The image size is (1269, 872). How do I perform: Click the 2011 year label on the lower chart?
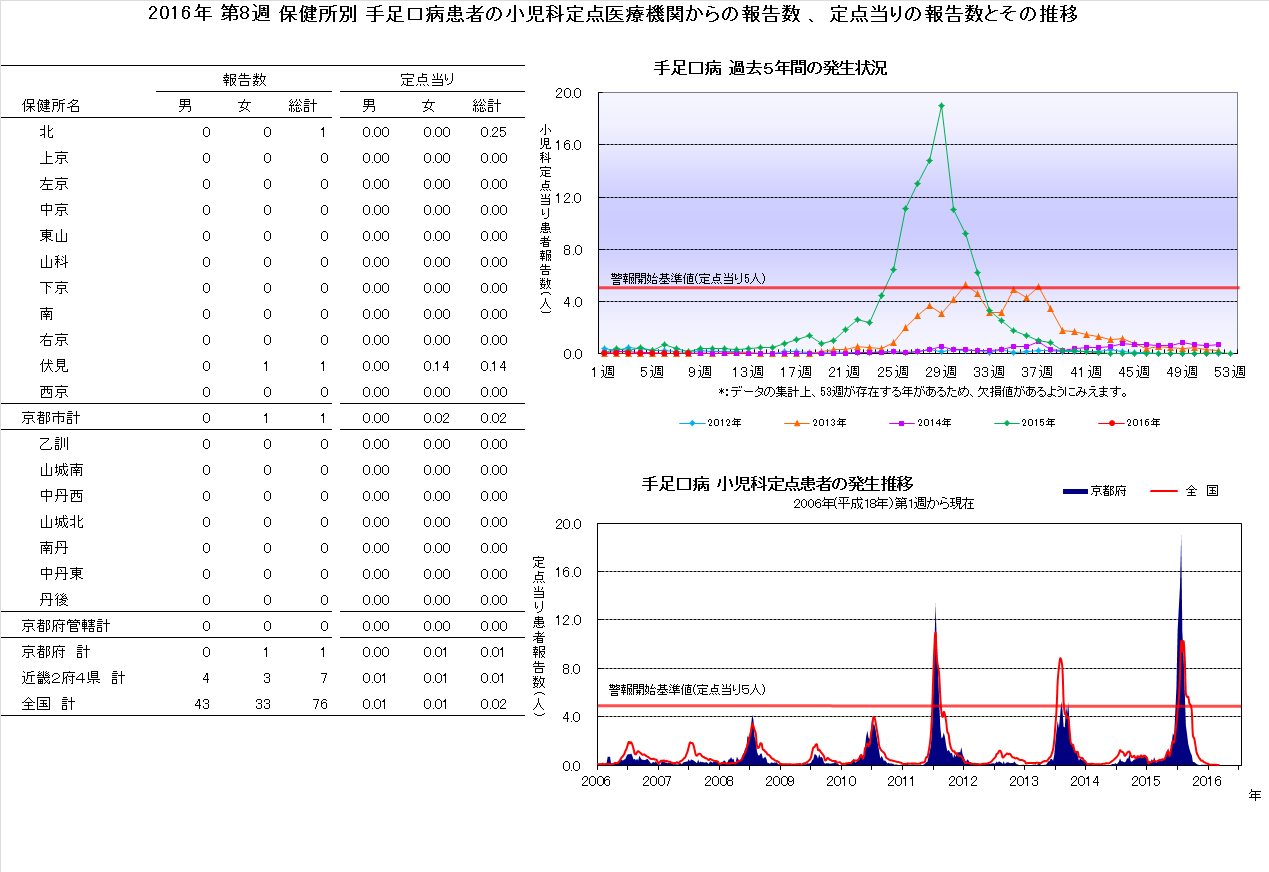[x=901, y=781]
